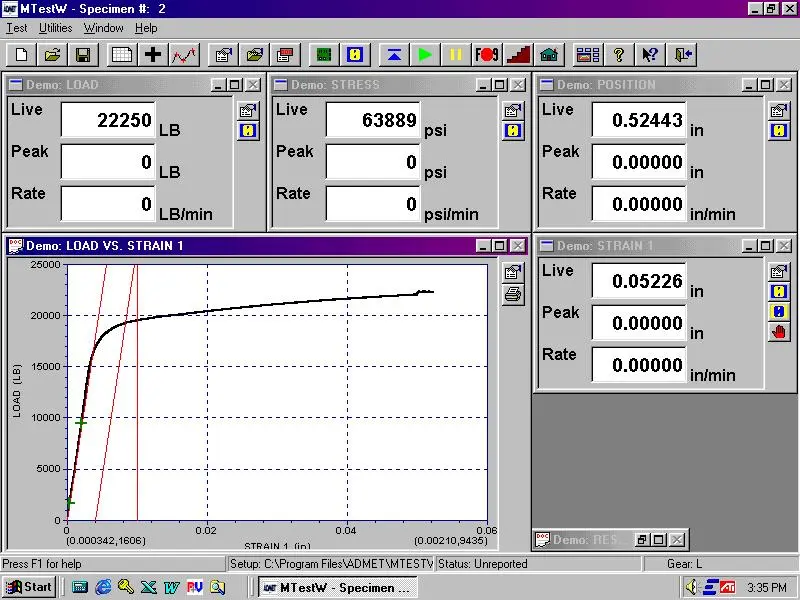800x600 pixels.
Task: Click the STRESS Live value 63889
Action: click(x=373, y=120)
